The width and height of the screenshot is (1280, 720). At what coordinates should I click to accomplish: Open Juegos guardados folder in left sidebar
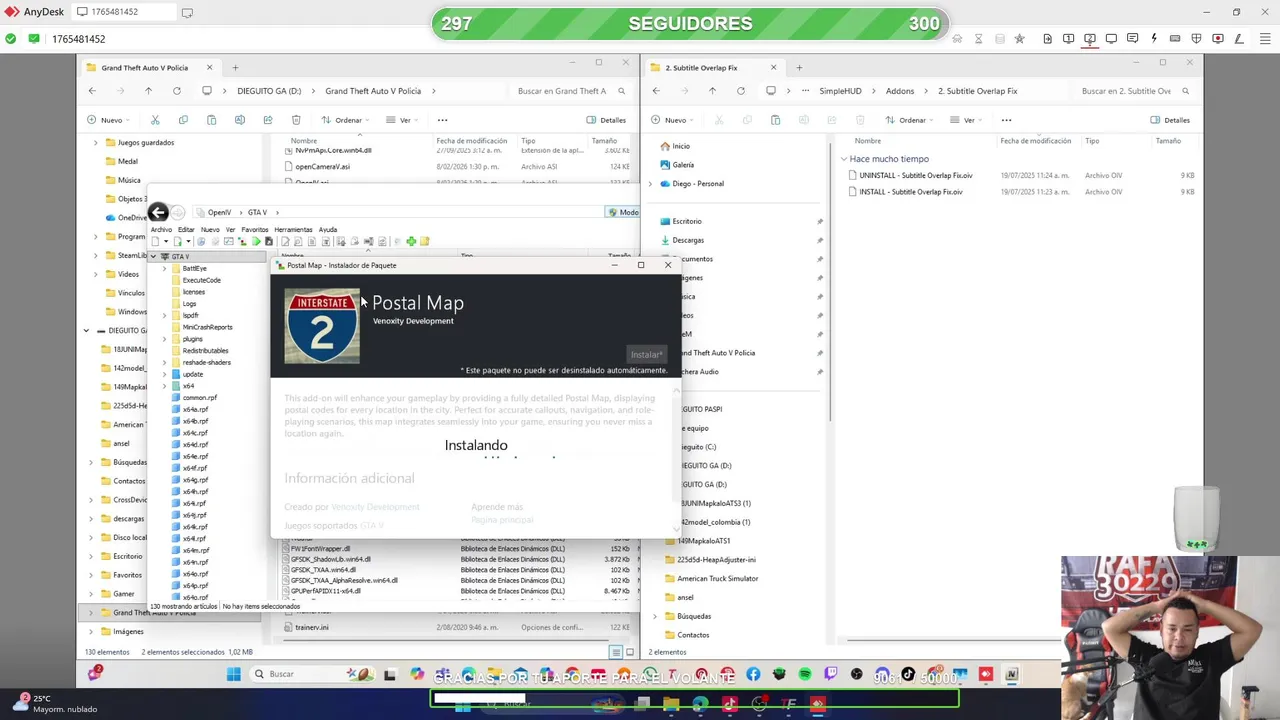146,143
